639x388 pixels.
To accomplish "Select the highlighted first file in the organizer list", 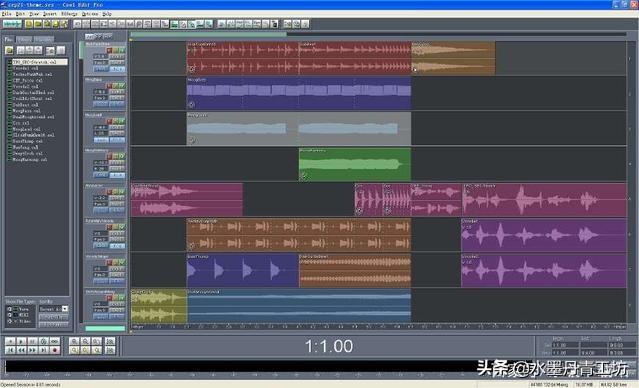I will pos(40,62).
